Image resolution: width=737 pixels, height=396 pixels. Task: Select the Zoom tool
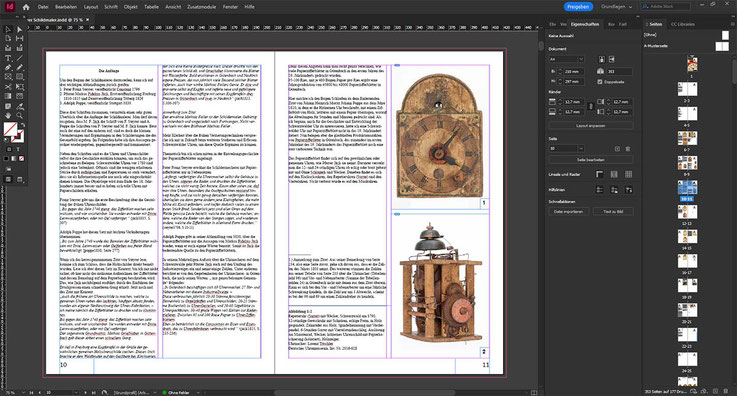pos(19,115)
